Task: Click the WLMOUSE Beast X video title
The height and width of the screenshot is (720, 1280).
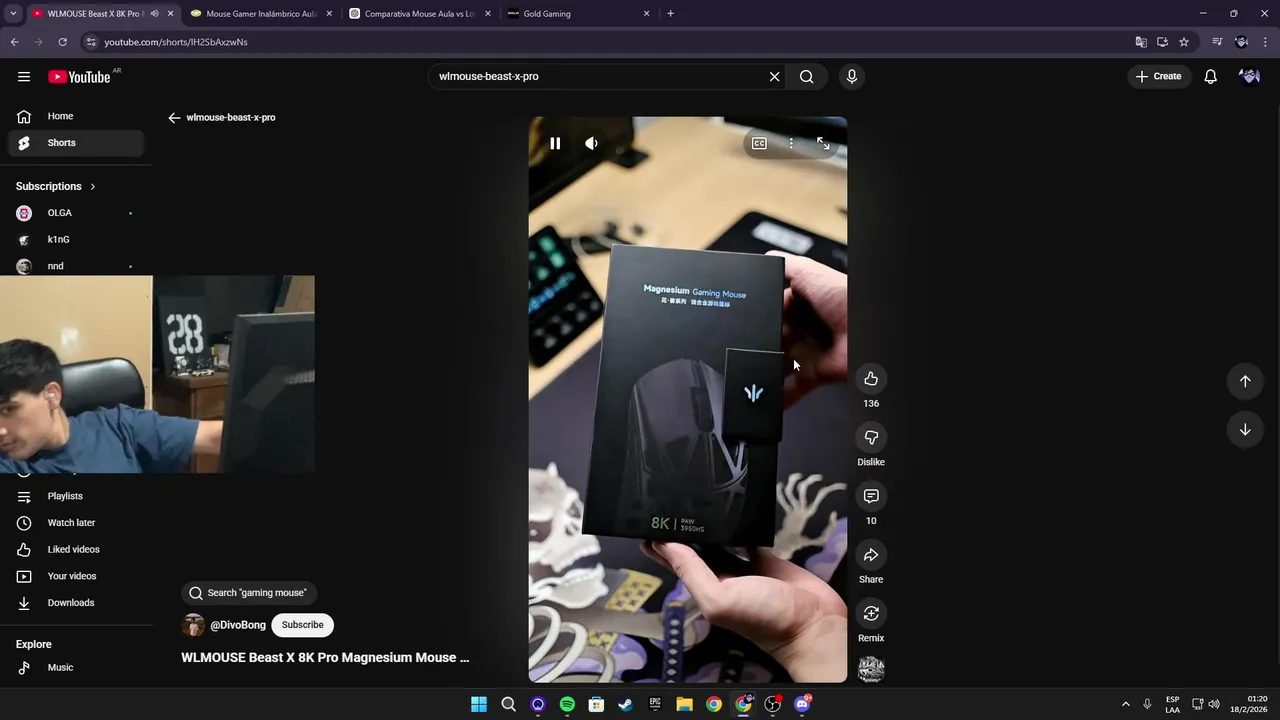Action: (325, 658)
